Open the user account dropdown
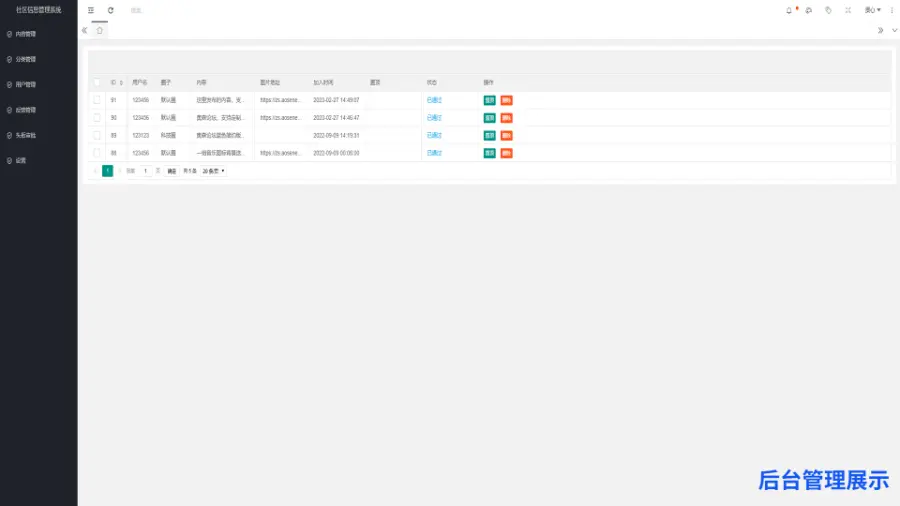Viewport: 900px width, 506px height. 872,10
